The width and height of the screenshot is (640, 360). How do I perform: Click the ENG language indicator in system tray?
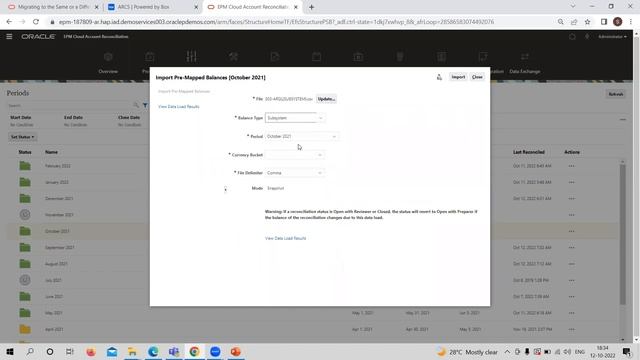coord(580,351)
